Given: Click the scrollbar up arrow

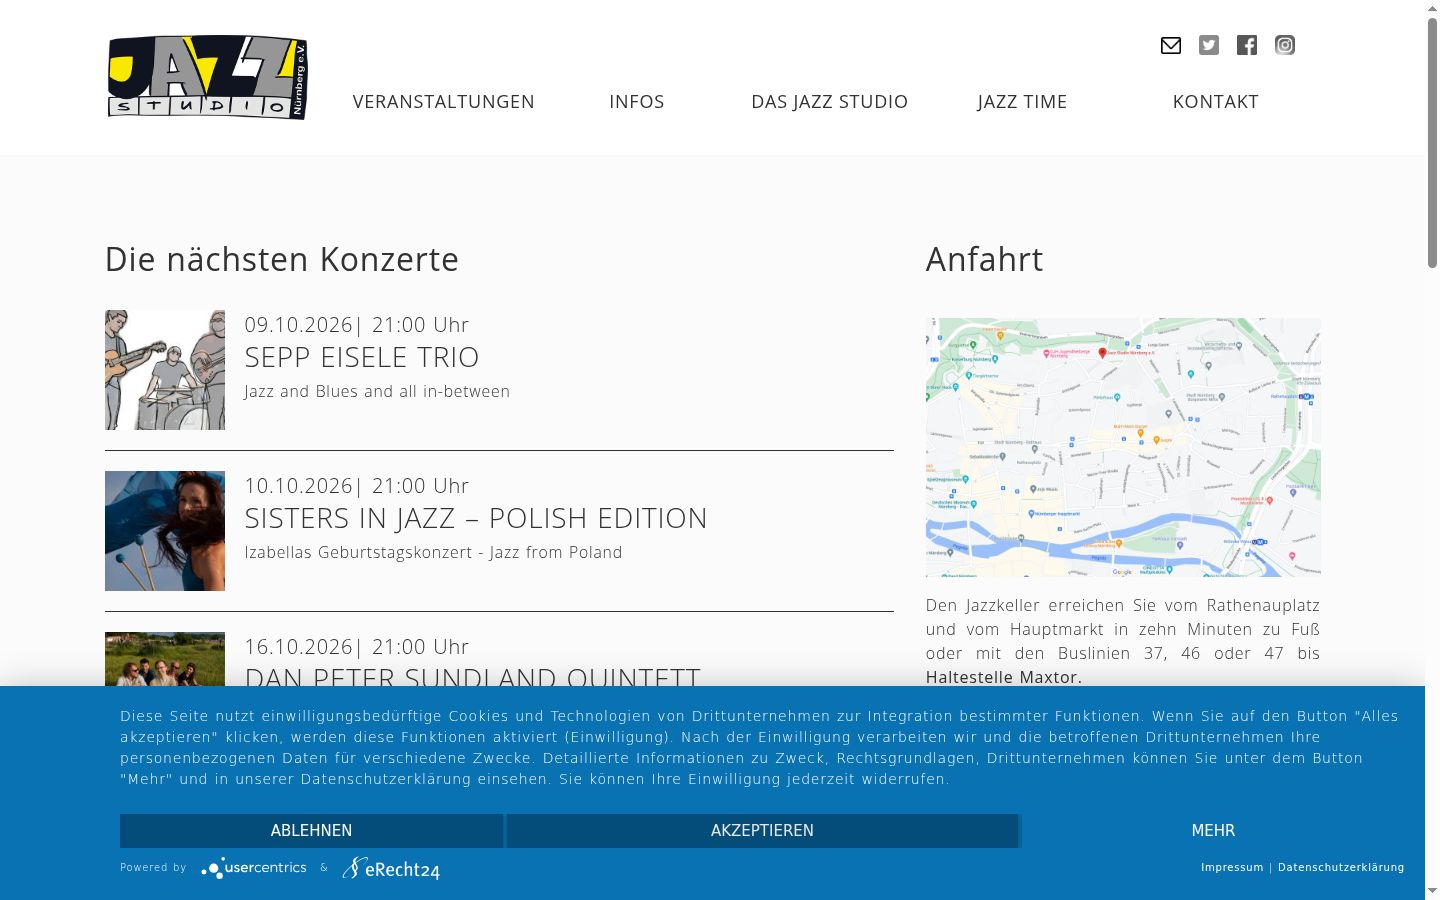Looking at the screenshot, I should point(1432,8).
